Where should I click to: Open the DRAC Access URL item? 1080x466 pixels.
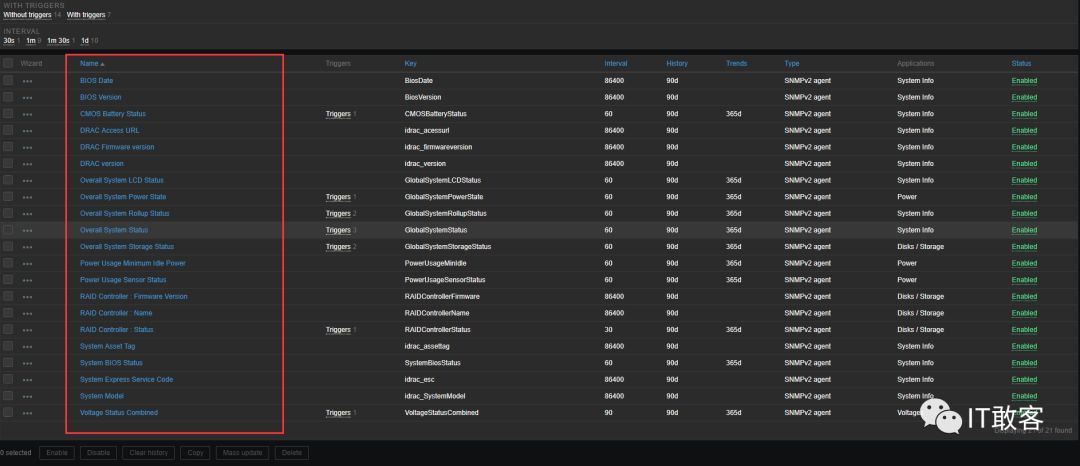click(x=110, y=131)
